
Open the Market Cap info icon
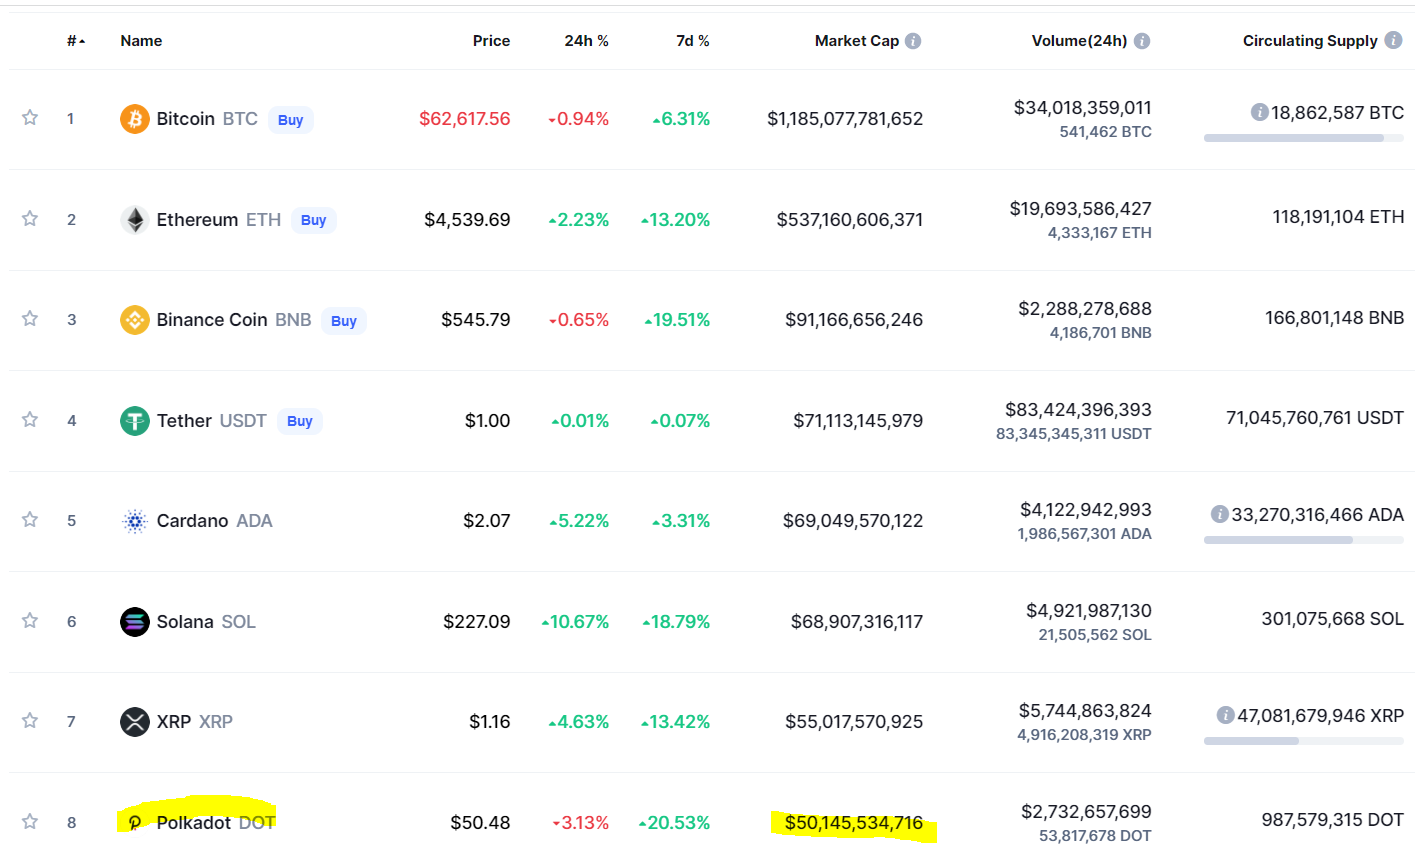(x=913, y=41)
